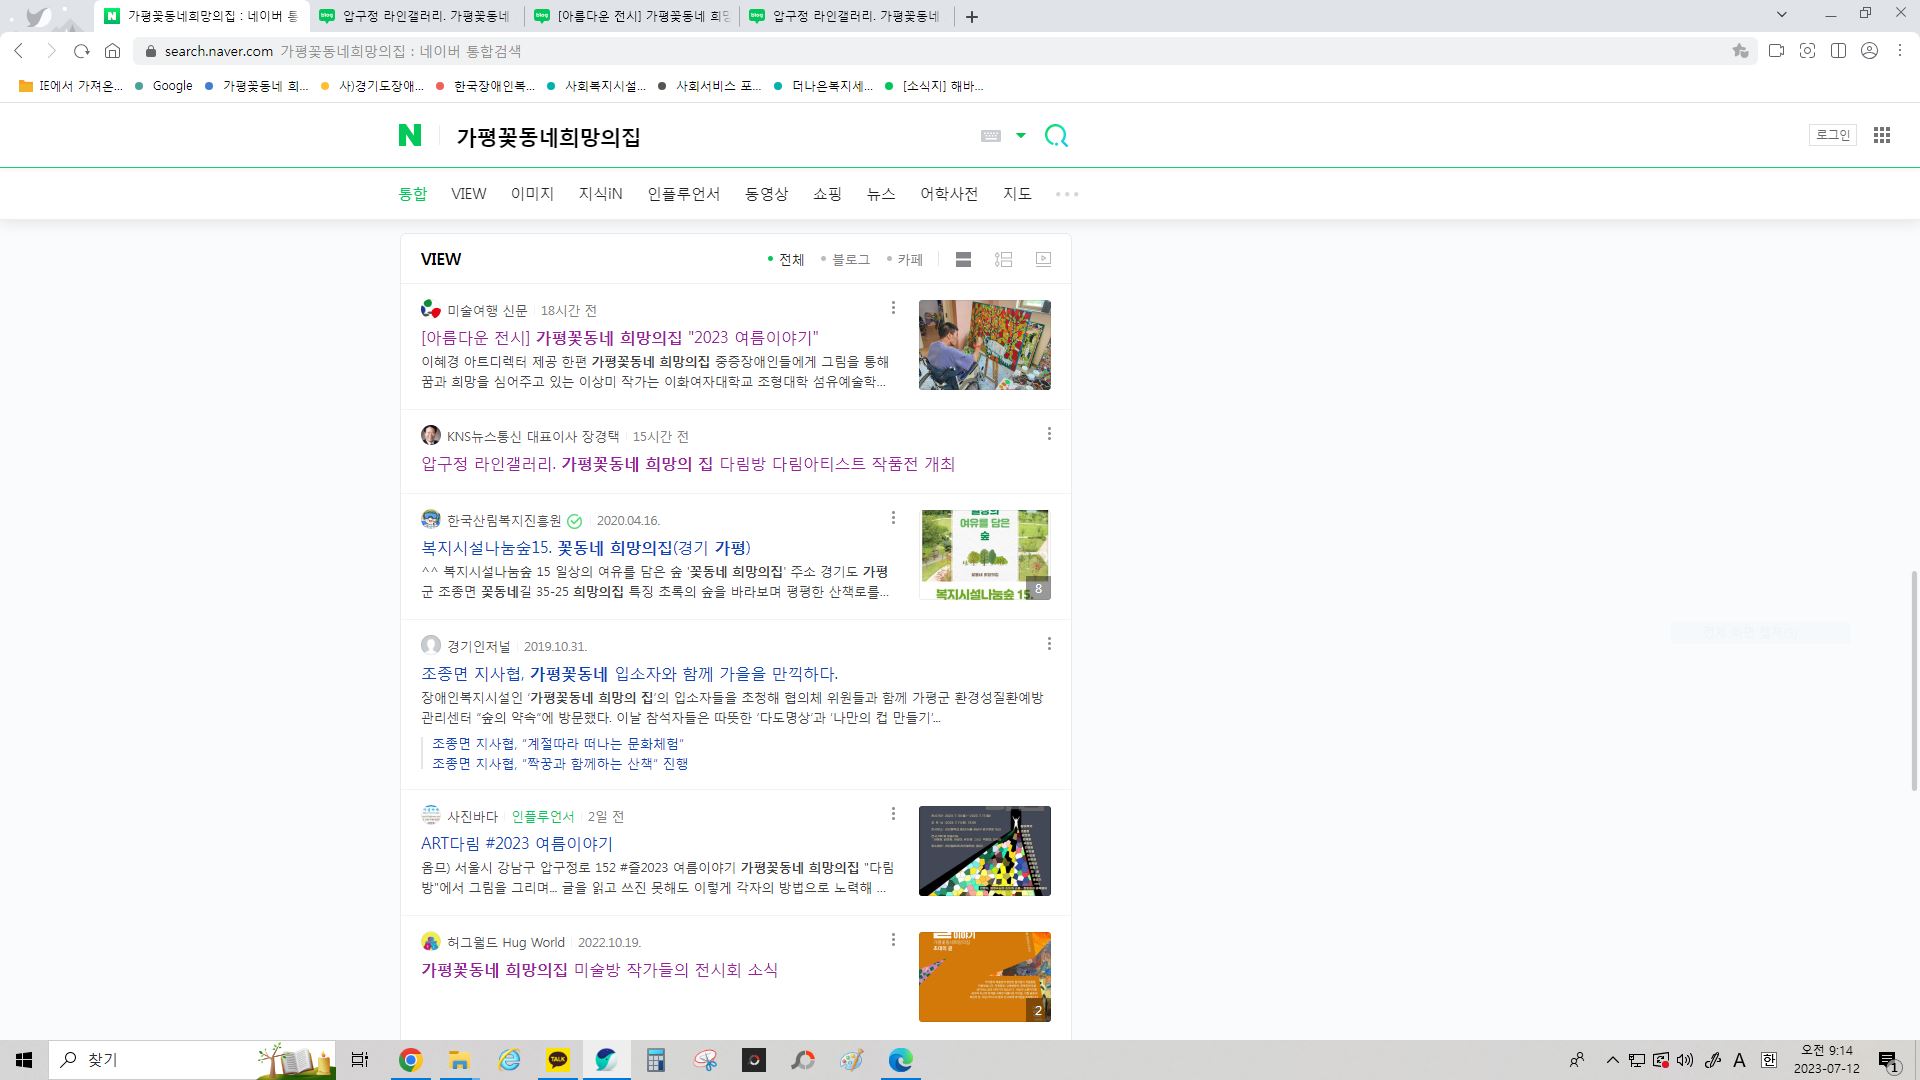Expand search autocomplete dropdown arrow
This screenshot has height=1080, width=1920.
pos(1021,136)
